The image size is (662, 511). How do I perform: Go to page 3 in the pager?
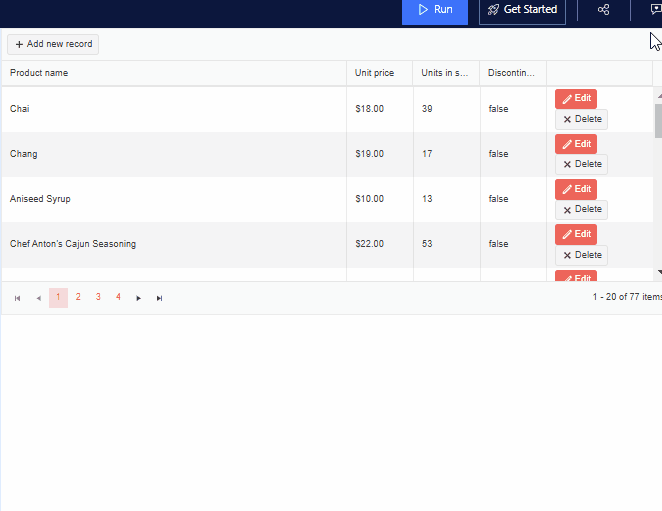98,297
